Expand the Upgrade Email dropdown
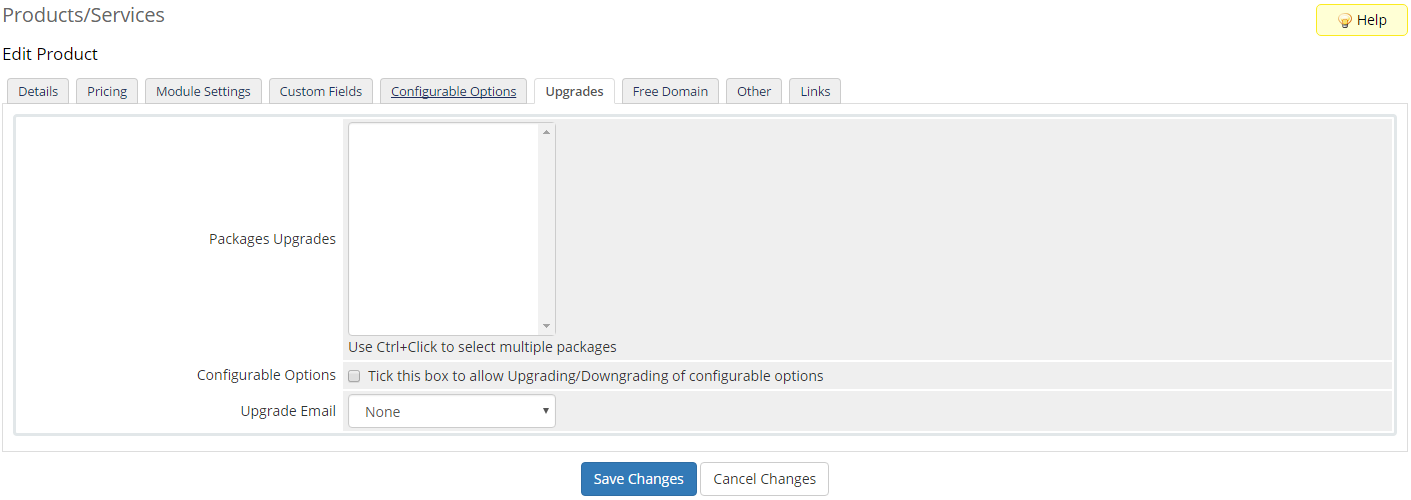Image resolution: width=1411 pixels, height=500 pixels. [452, 411]
